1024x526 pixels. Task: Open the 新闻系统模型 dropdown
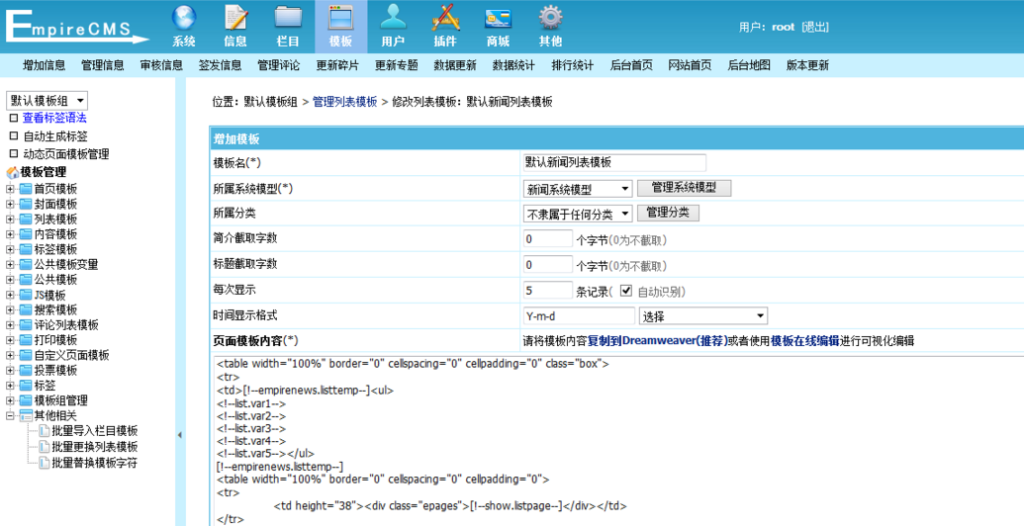pos(578,188)
